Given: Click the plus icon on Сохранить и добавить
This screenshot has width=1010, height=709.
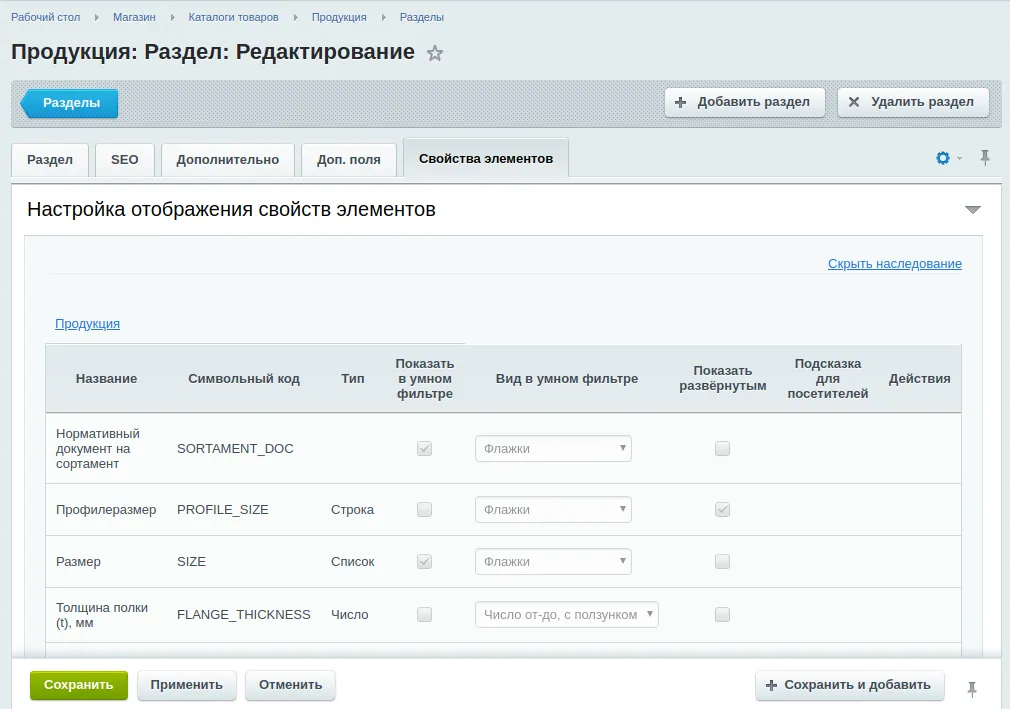Looking at the screenshot, I should (x=770, y=685).
